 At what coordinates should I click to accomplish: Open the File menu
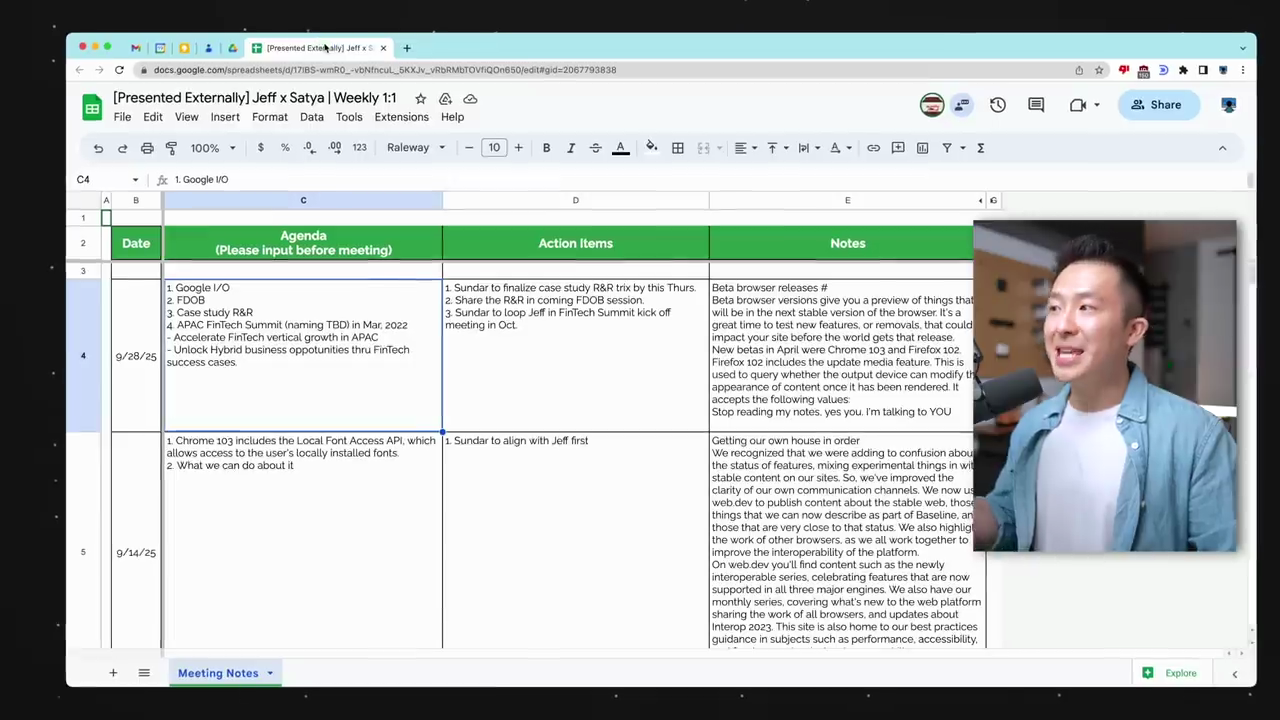[x=122, y=117]
